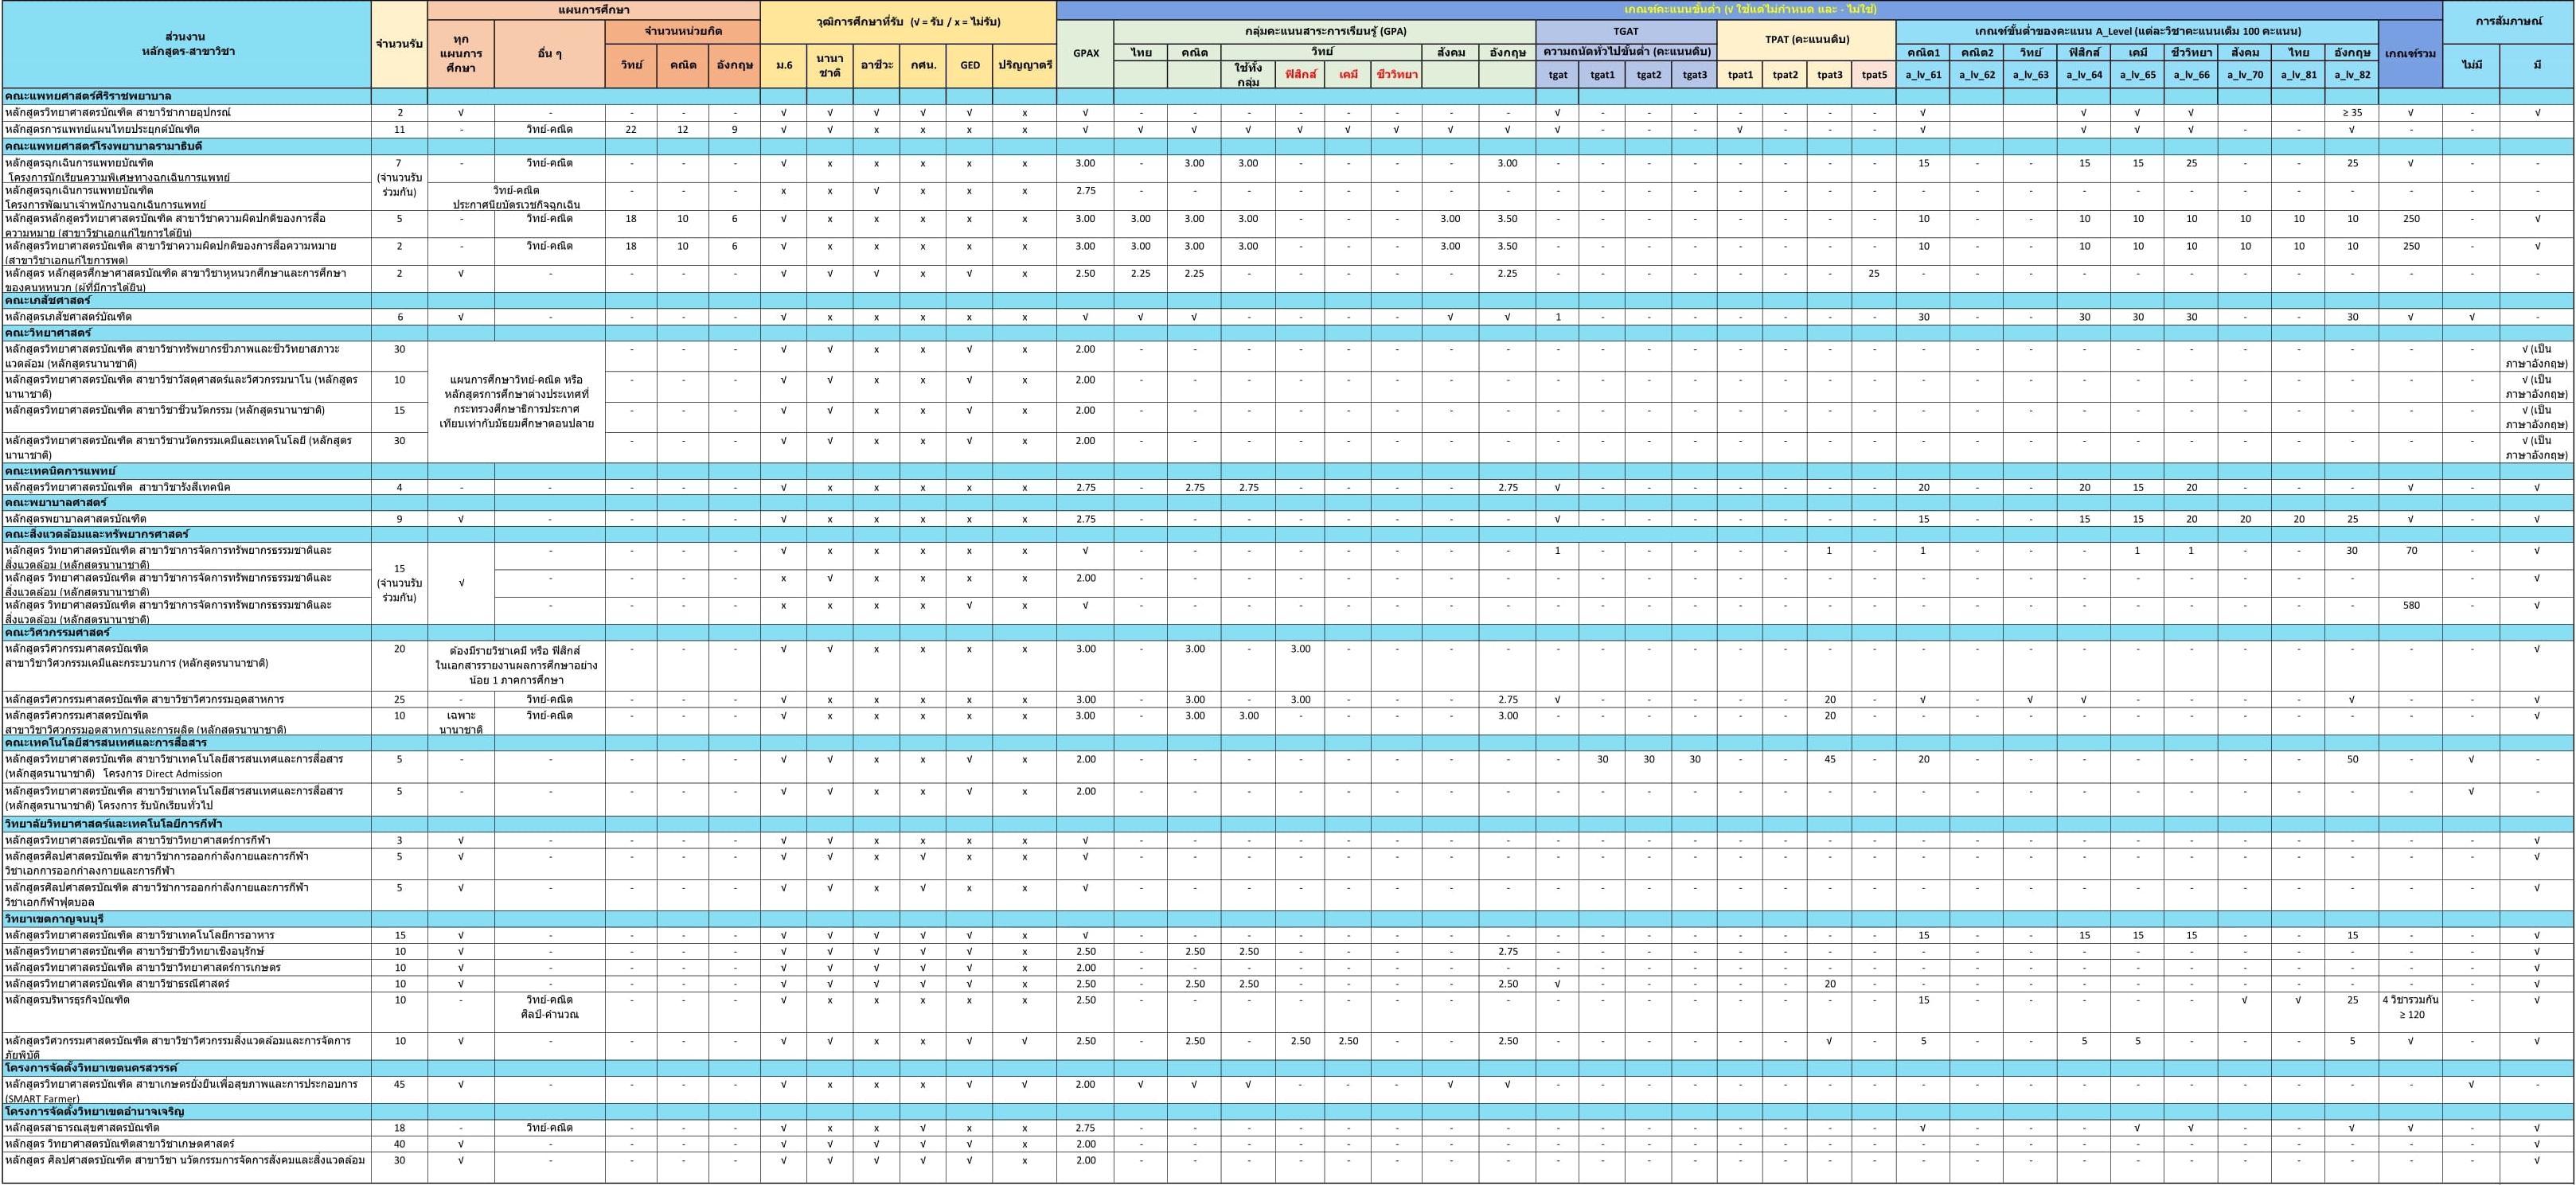Select the โครงการจัดตั้งวิทยาเขตอำนาจเจริญ section row
2576x1185 pixels.
point(94,1111)
